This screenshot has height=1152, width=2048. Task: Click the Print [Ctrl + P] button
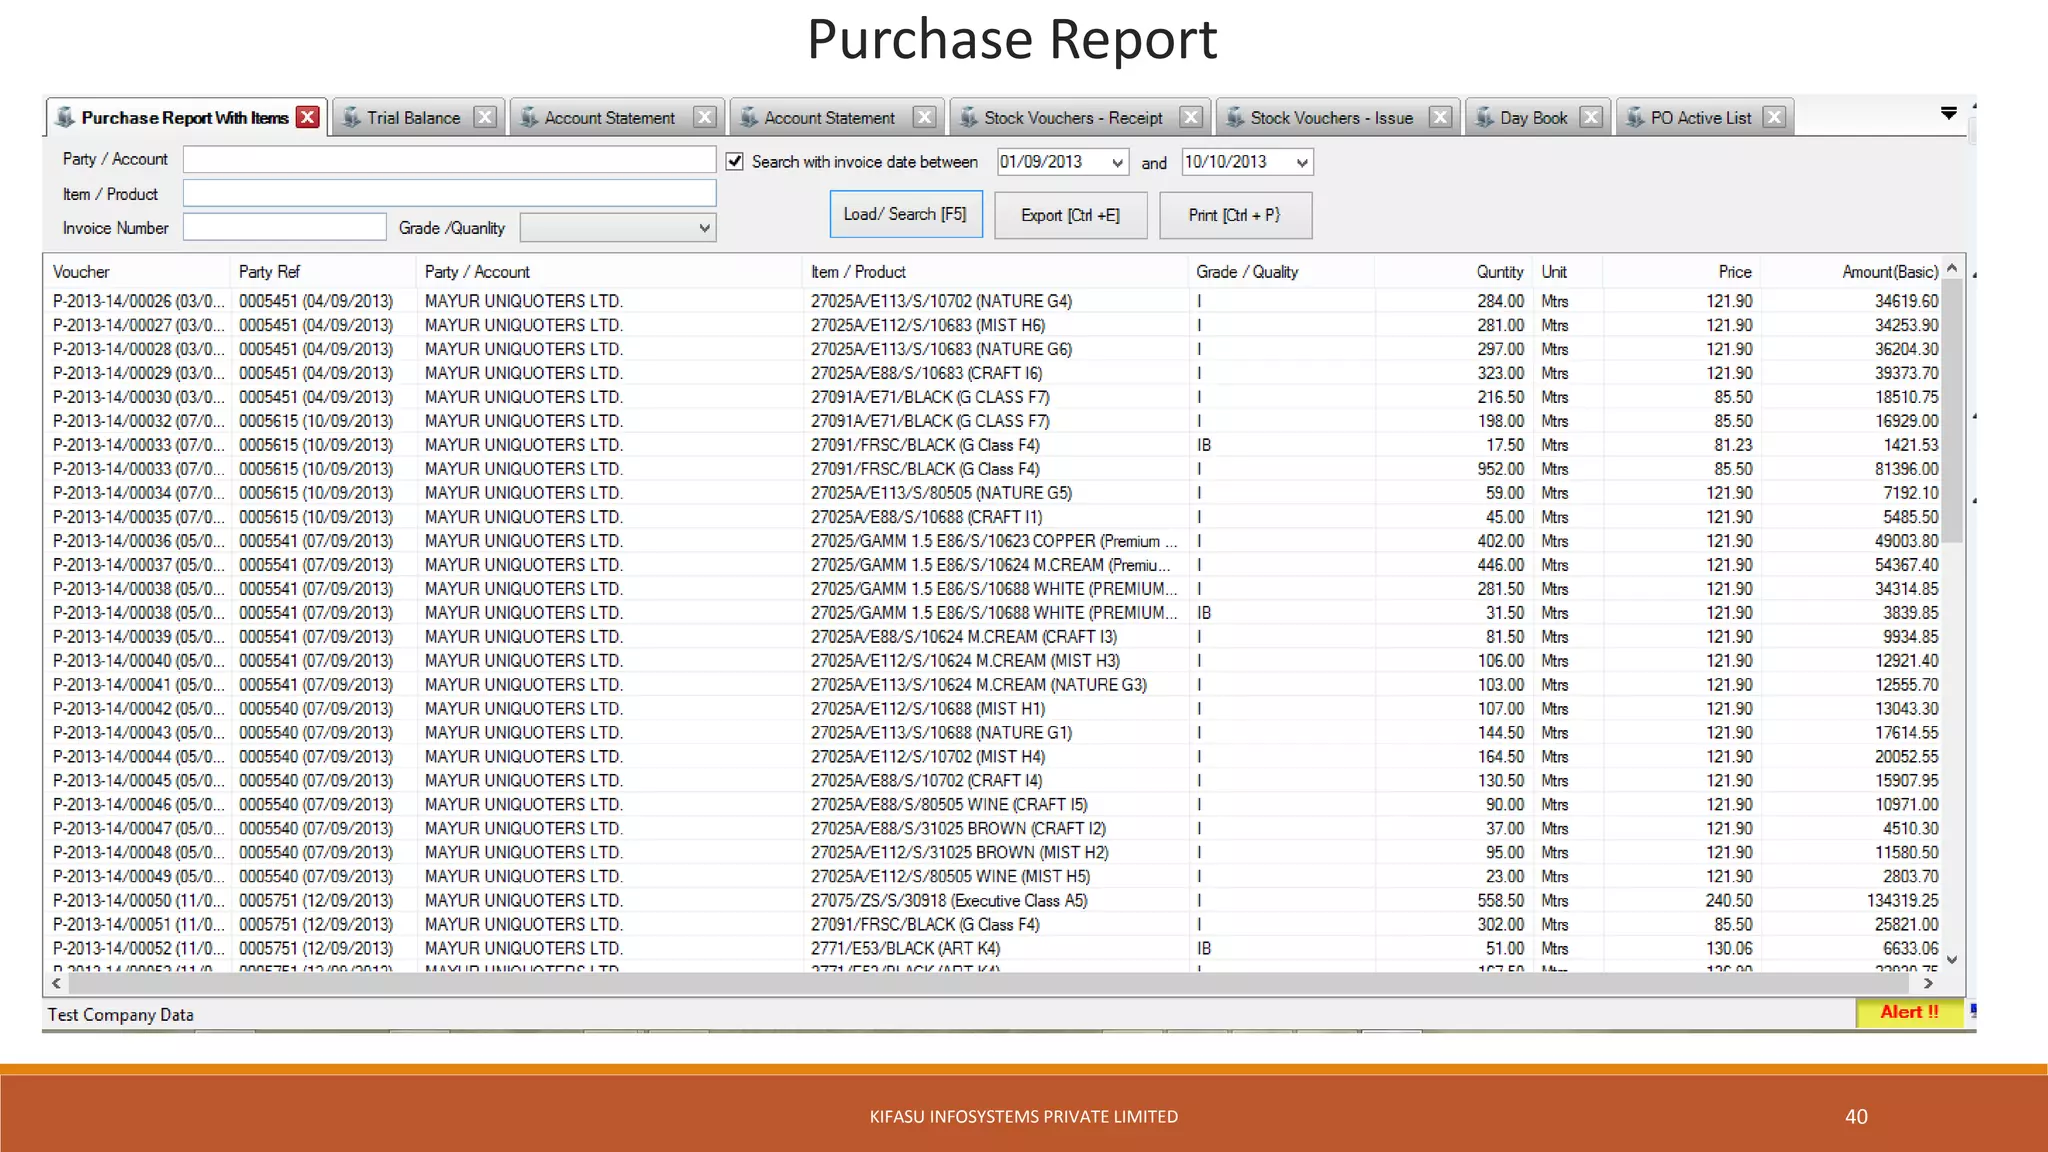point(1235,215)
